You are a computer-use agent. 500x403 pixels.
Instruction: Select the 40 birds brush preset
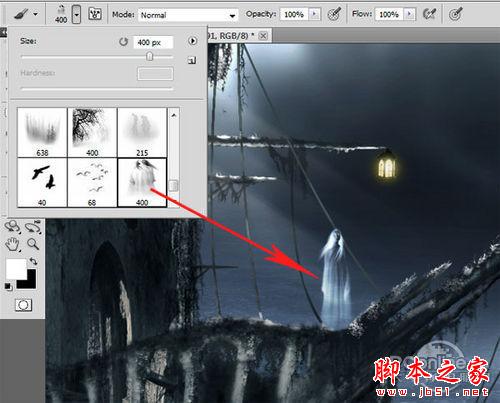[42, 182]
